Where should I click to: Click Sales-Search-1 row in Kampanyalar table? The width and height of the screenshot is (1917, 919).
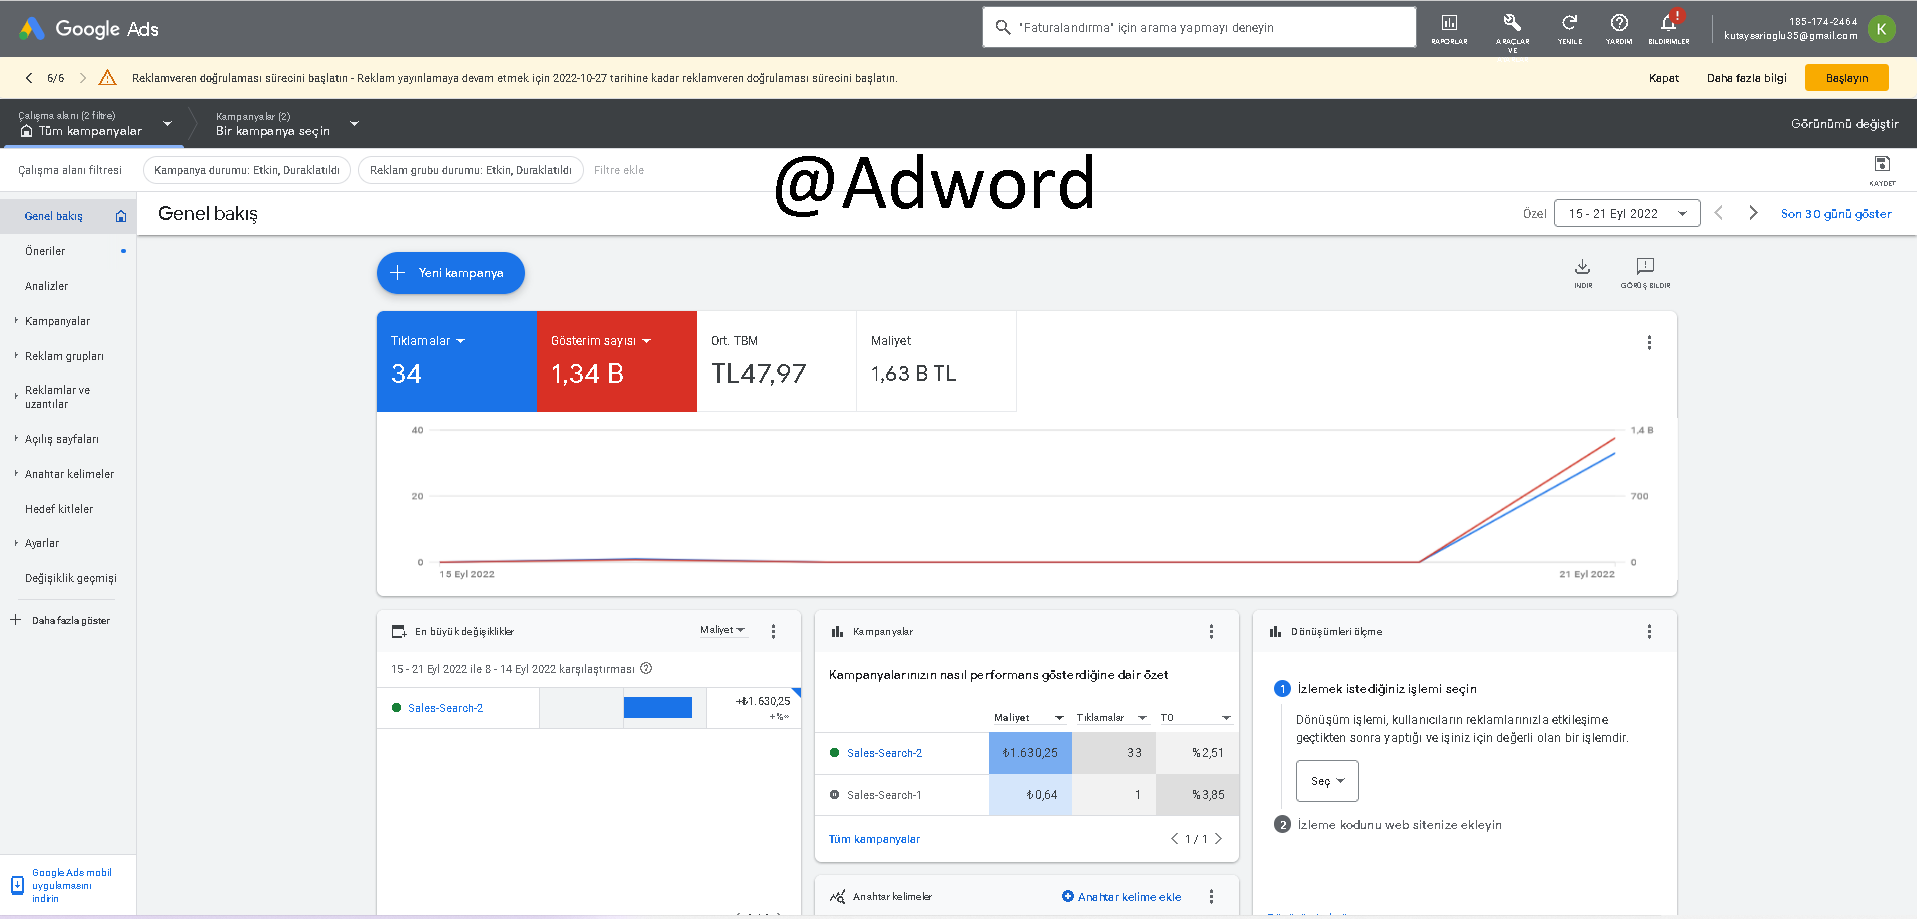tap(1027, 795)
